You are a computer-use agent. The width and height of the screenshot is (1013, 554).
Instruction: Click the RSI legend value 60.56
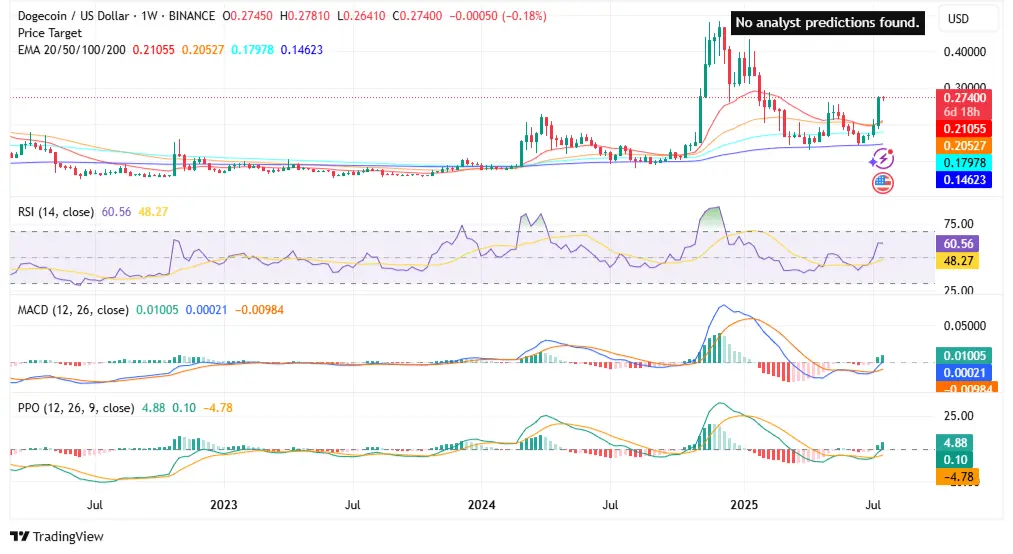[116, 212]
